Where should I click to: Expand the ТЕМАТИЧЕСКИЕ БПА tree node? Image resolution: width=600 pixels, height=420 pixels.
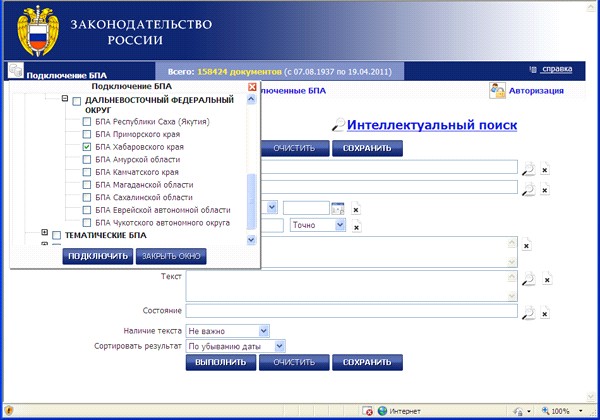[x=44, y=233]
